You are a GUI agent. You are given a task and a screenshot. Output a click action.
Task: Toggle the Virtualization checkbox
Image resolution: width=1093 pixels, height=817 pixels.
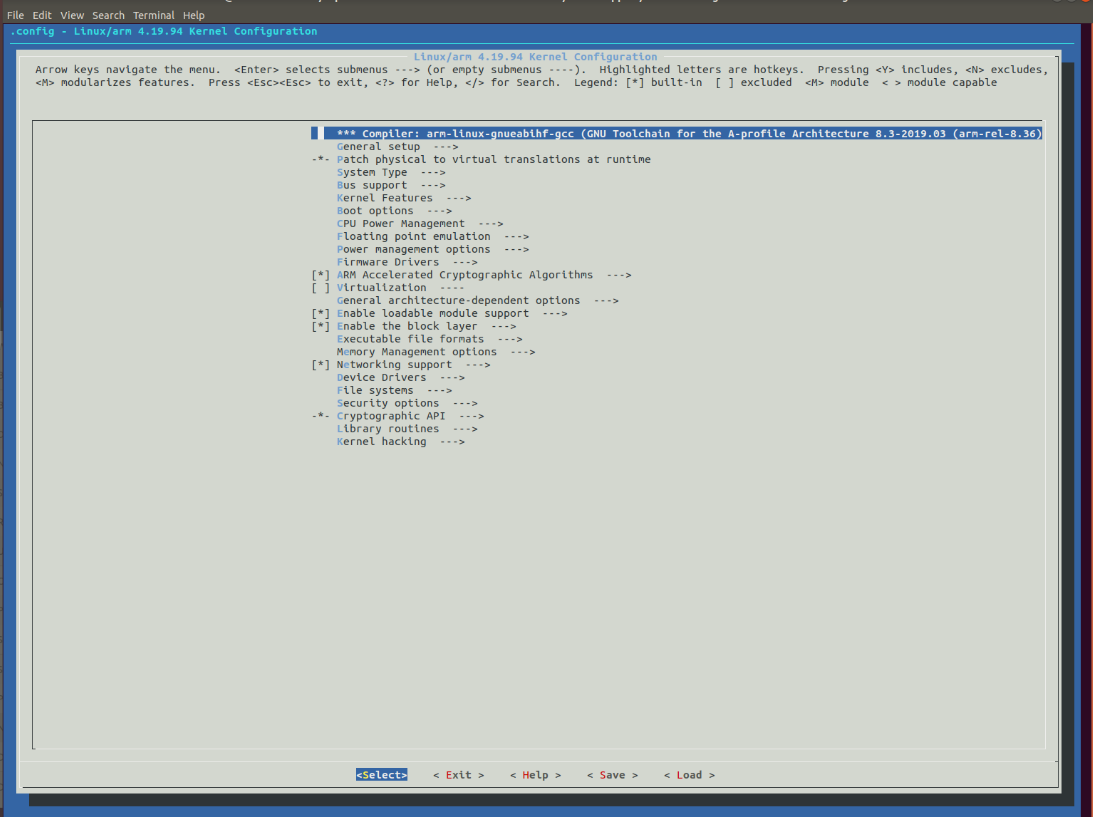click(321, 288)
